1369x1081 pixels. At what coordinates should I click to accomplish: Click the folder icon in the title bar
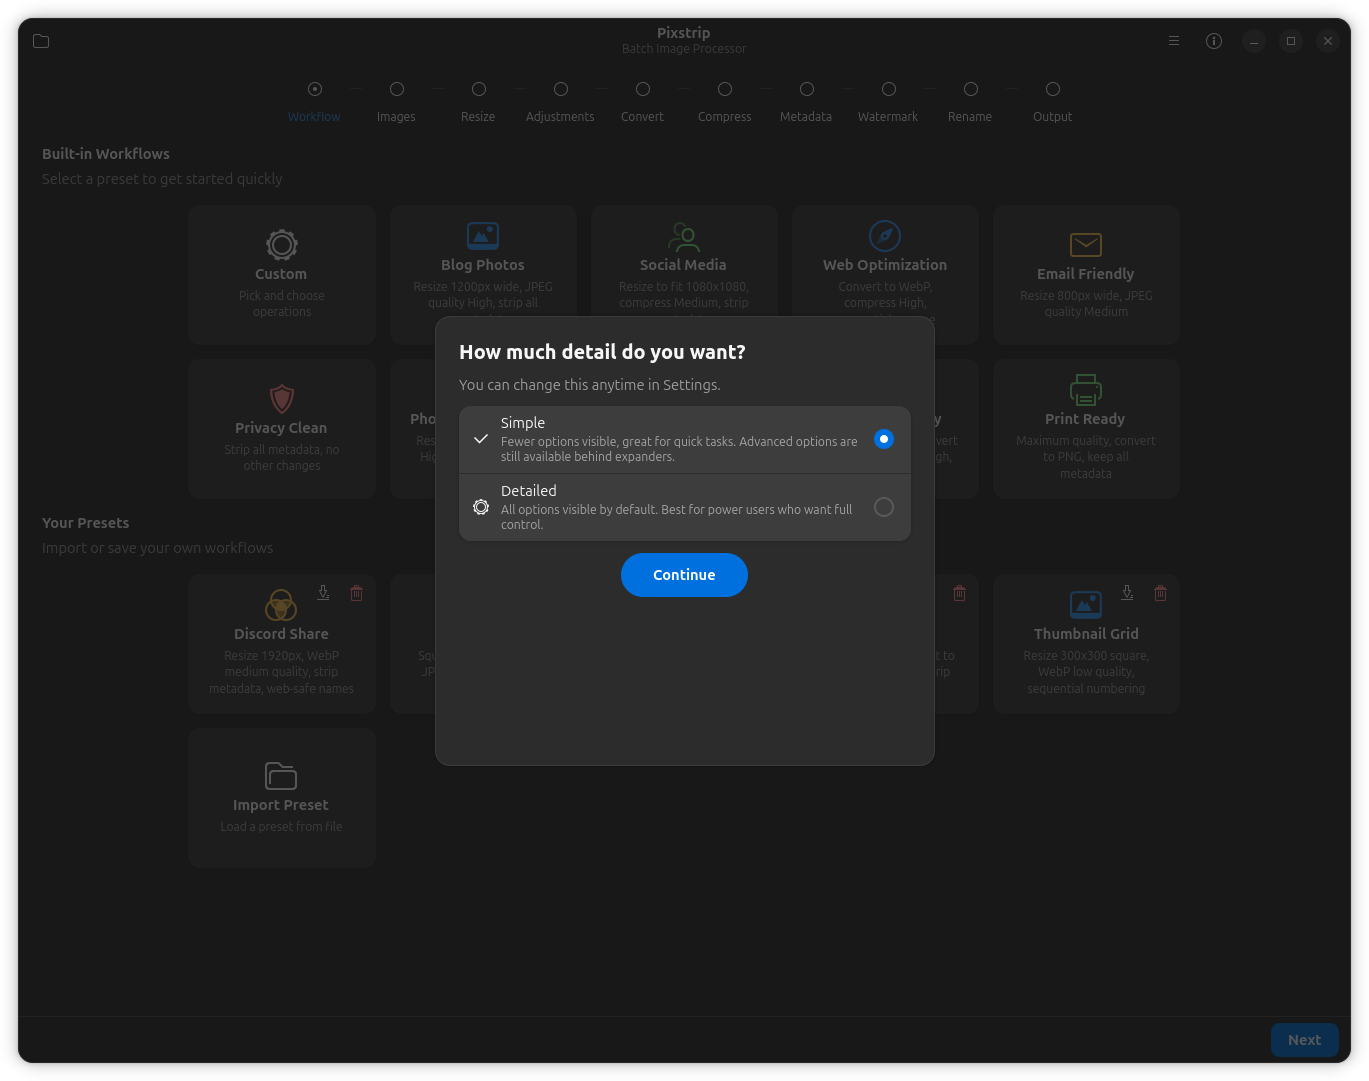tap(41, 41)
